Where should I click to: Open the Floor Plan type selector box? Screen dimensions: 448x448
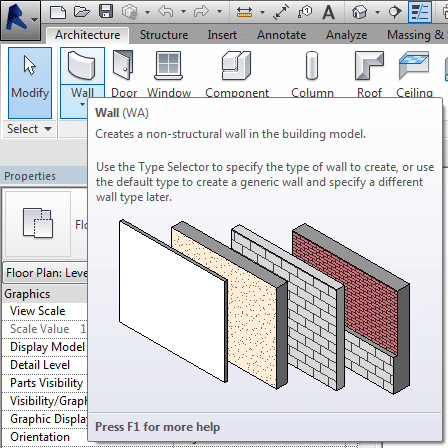click(45, 273)
